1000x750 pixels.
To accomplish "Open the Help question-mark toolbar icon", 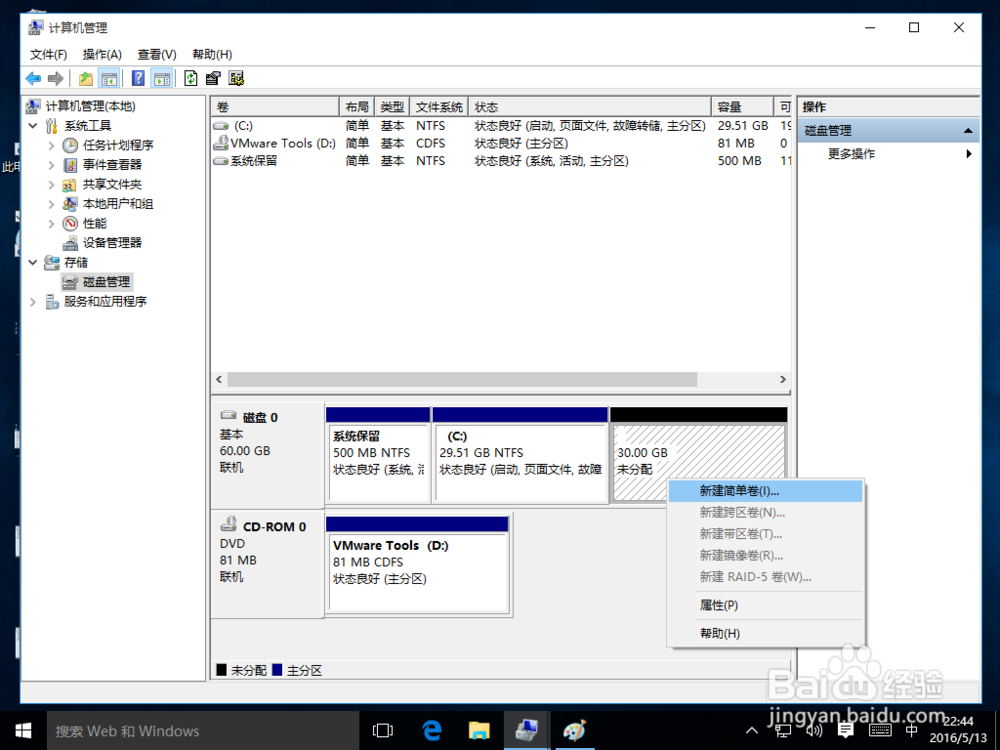I will click(x=138, y=78).
